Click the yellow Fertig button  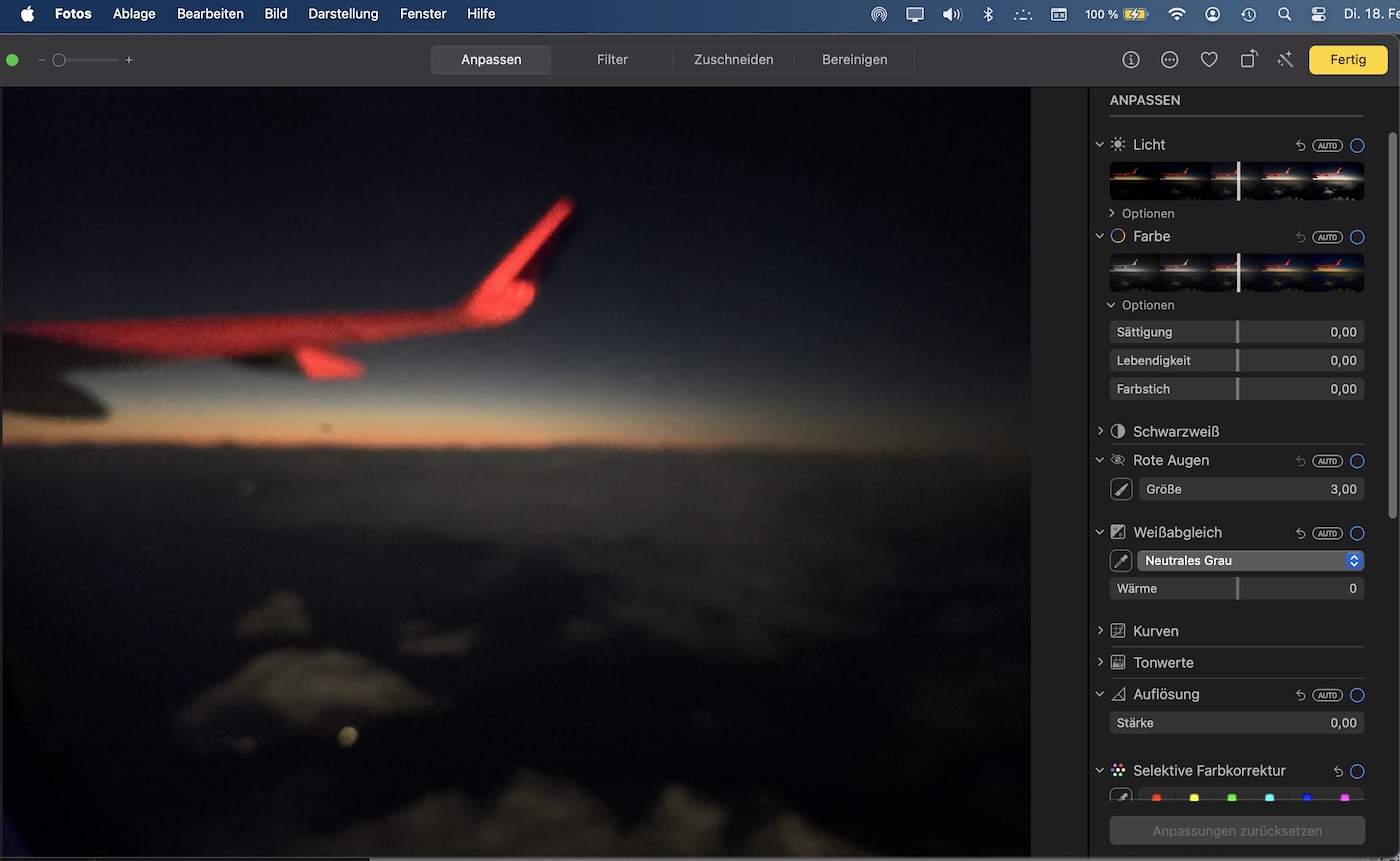1347,60
